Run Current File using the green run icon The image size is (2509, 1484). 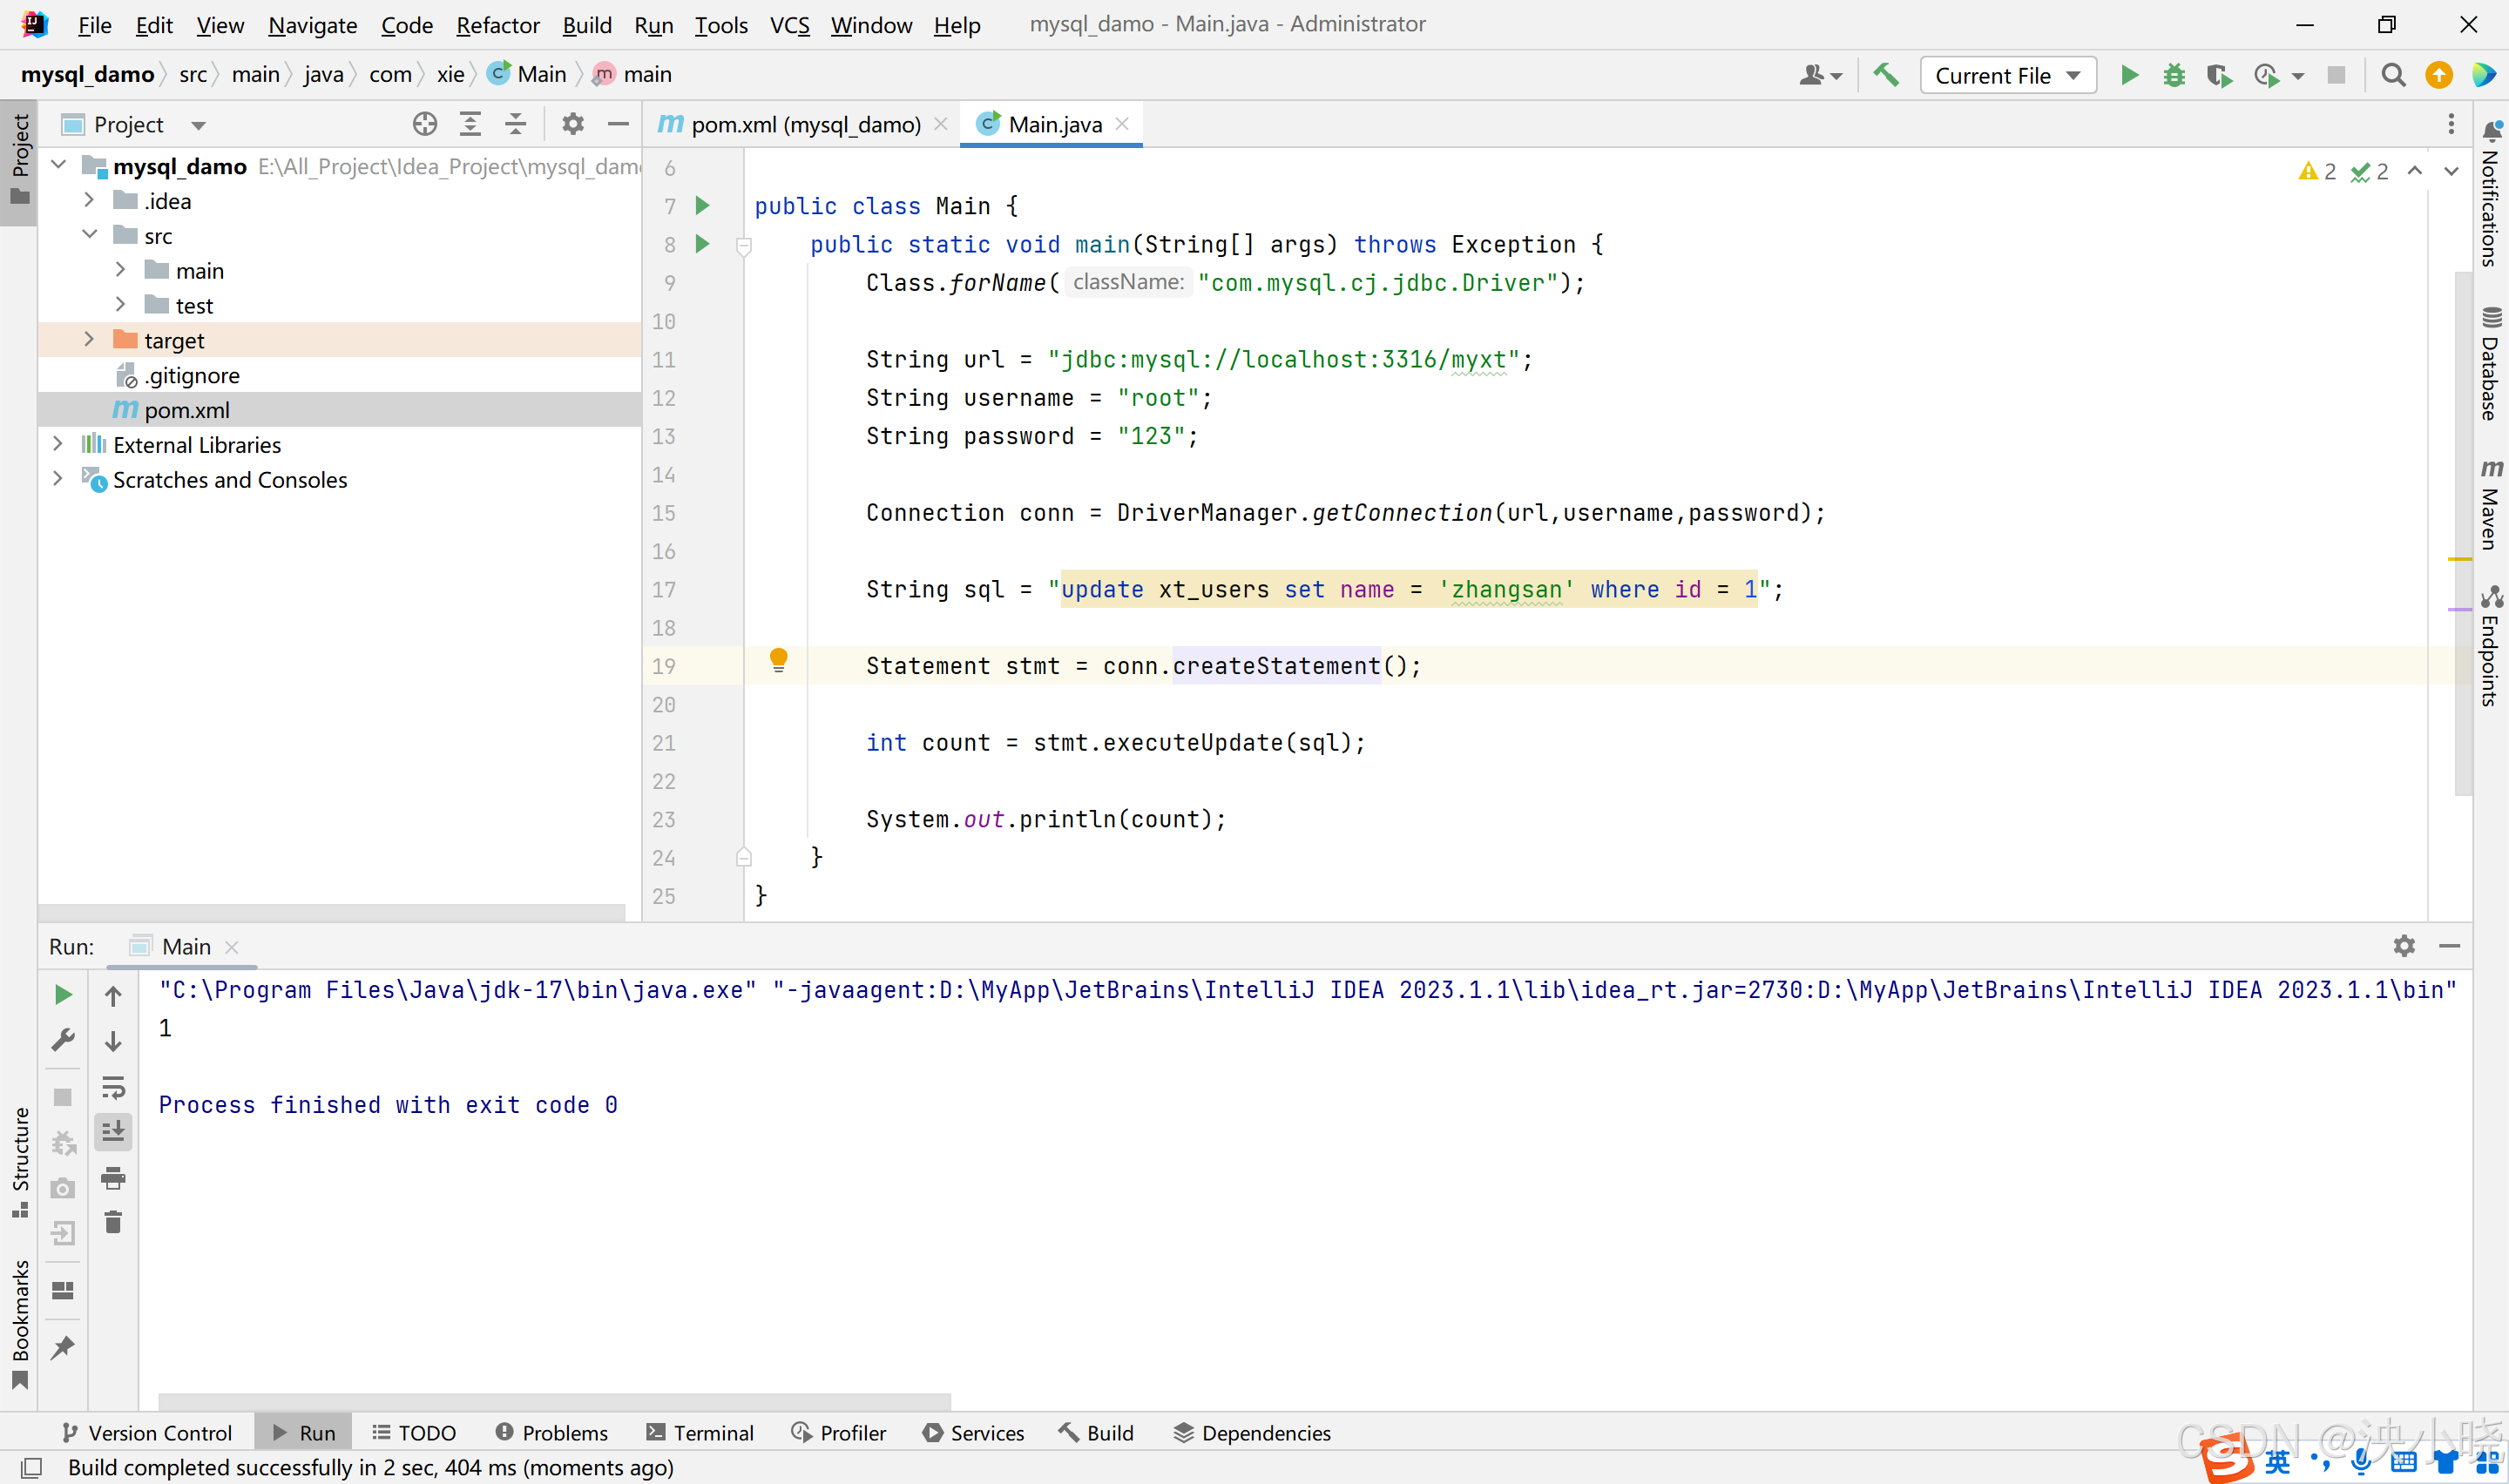[x=2128, y=74]
